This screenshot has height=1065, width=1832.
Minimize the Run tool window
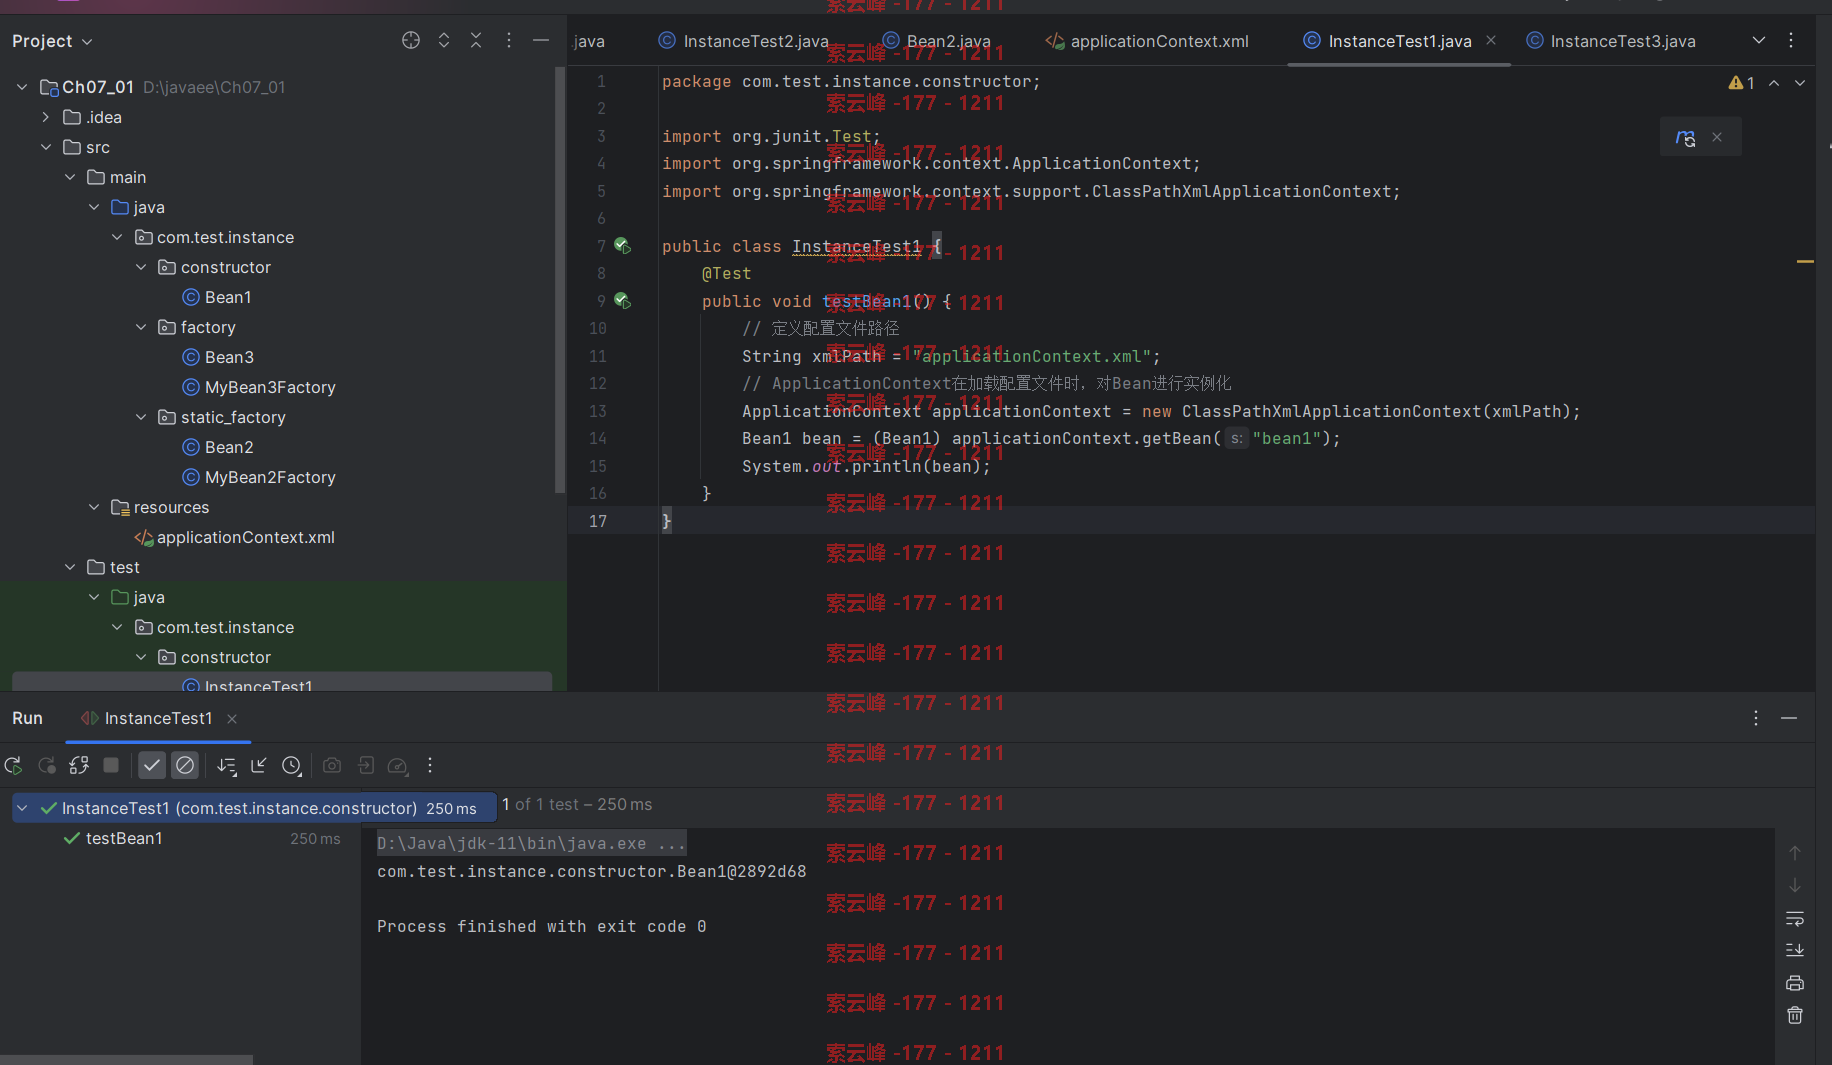click(x=1789, y=718)
